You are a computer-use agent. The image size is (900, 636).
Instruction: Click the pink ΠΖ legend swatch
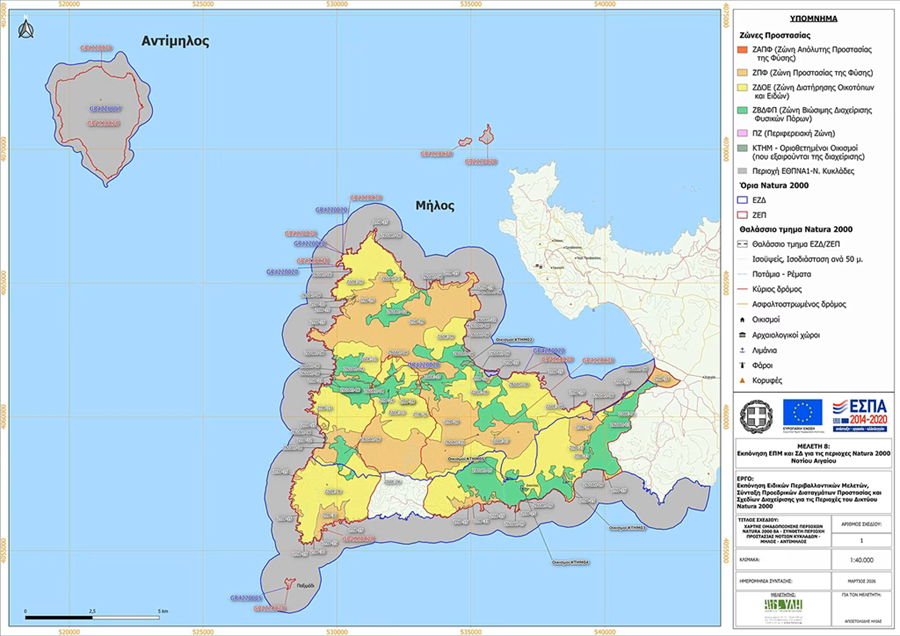click(x=742, y=133)
